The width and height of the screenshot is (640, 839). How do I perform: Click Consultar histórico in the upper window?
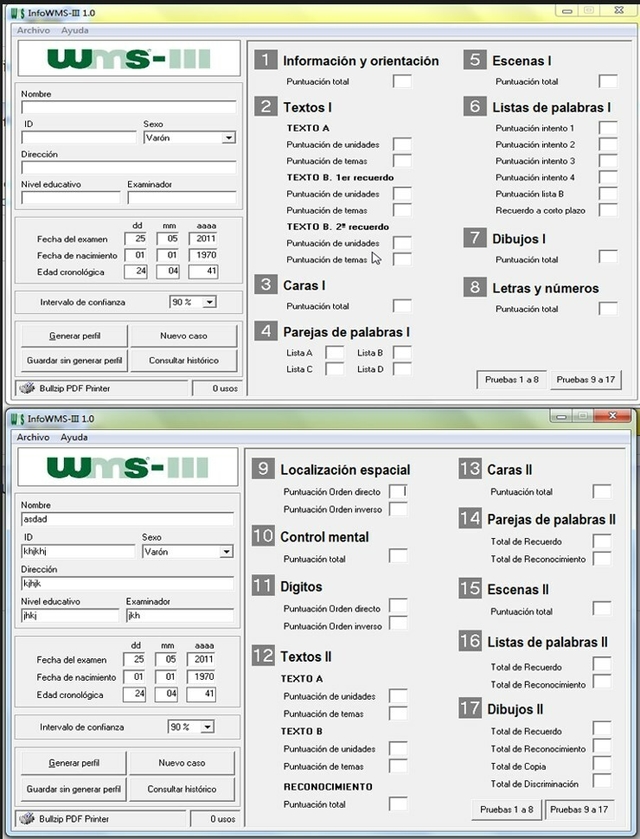click(184, 360)
